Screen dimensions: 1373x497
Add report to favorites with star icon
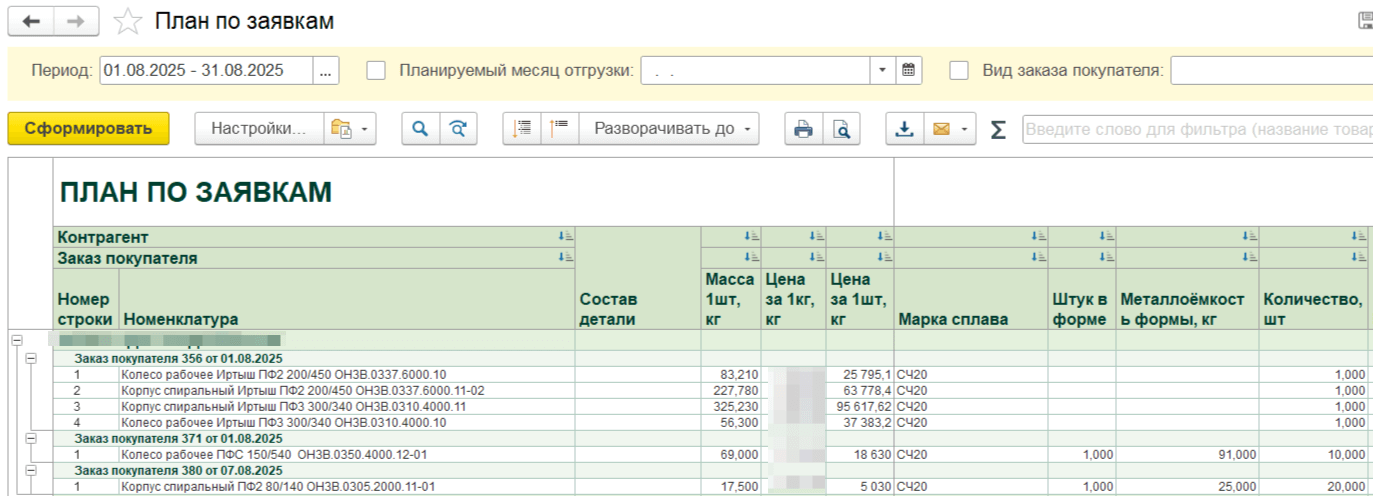click(x=127, y=21)
